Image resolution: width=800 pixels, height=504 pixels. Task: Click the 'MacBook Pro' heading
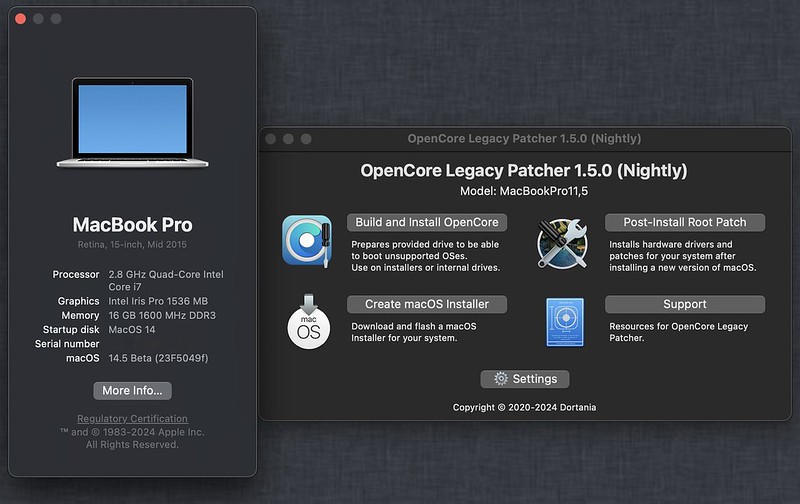click(132, 225)
